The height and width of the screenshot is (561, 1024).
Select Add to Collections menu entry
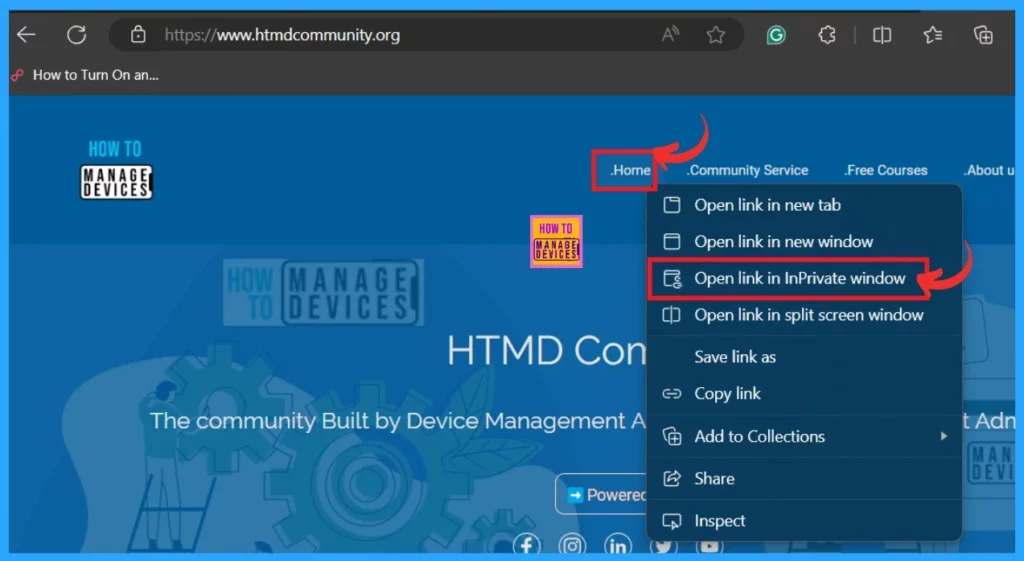point(805,436)
